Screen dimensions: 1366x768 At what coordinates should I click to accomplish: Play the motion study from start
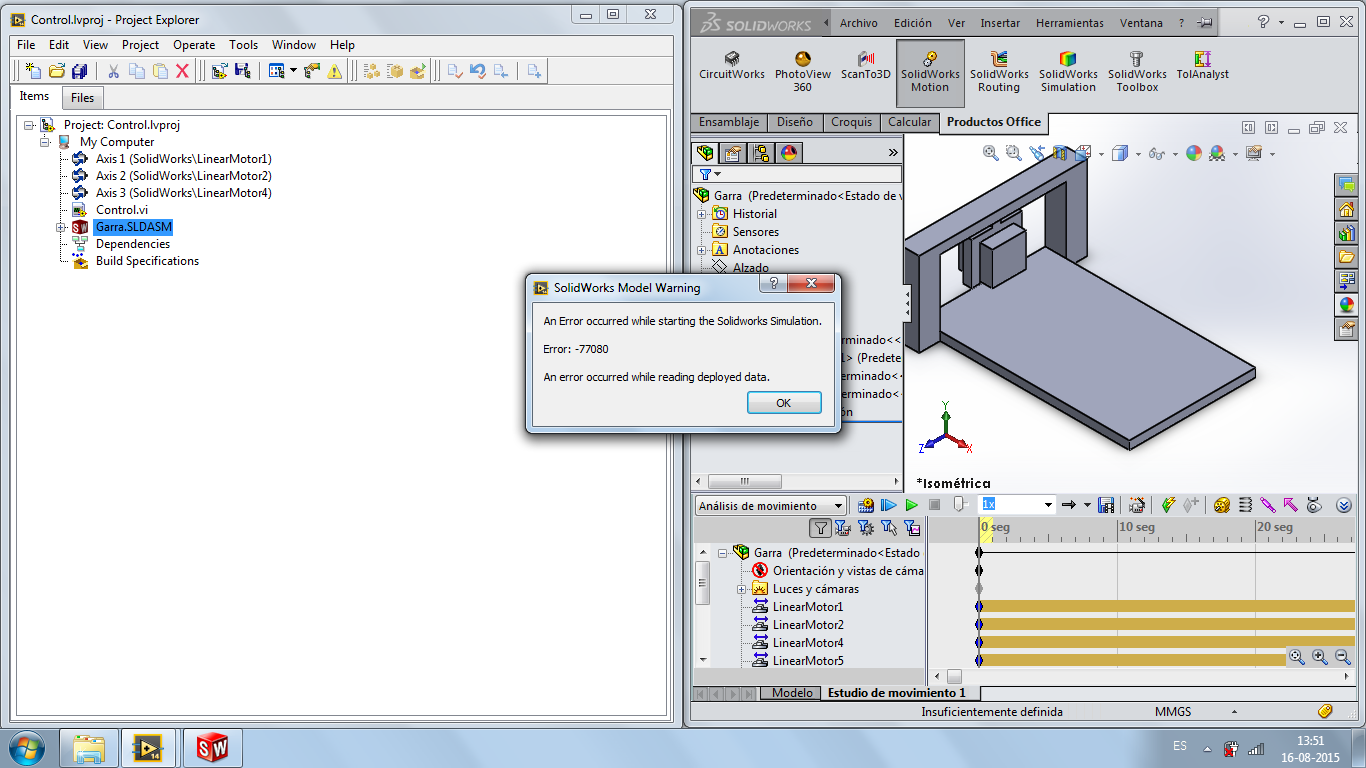(x=888, y=505)
